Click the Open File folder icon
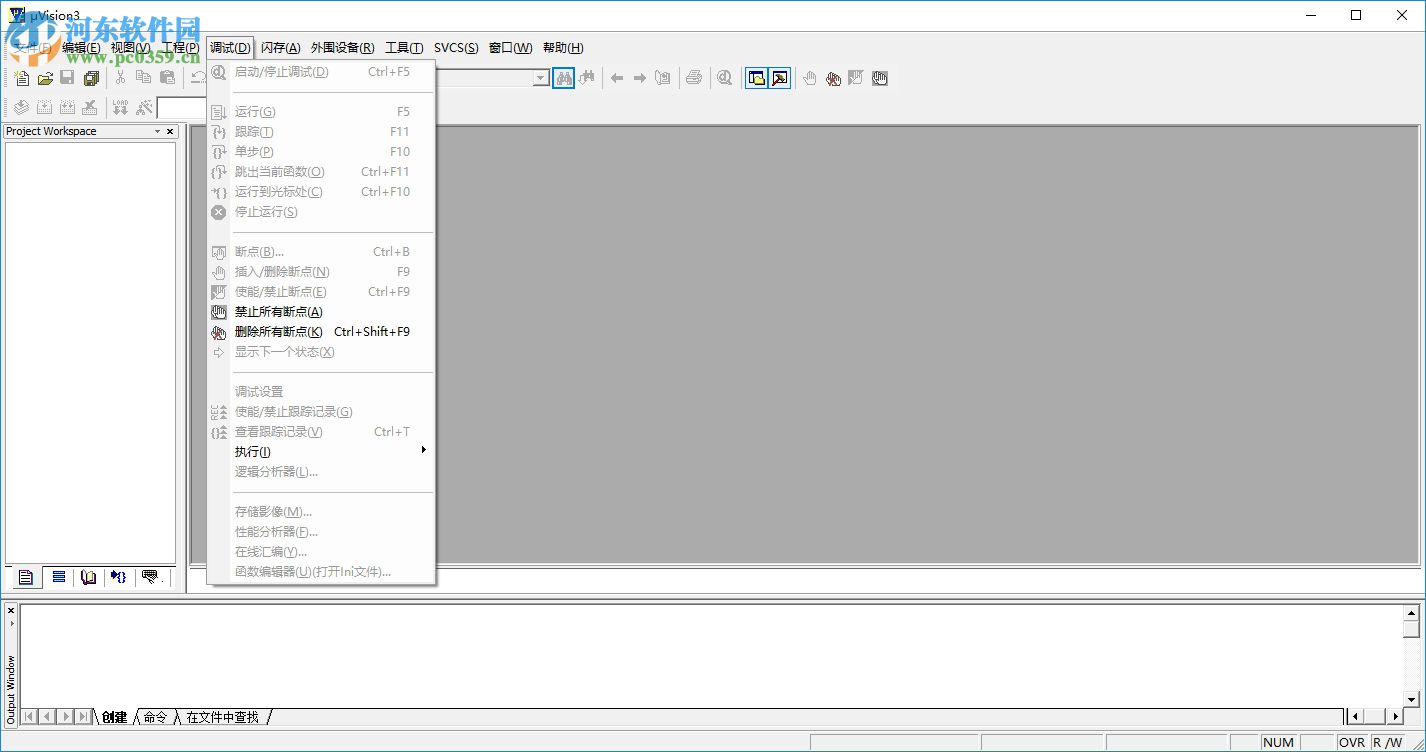1426x752 pixels. 45,78
